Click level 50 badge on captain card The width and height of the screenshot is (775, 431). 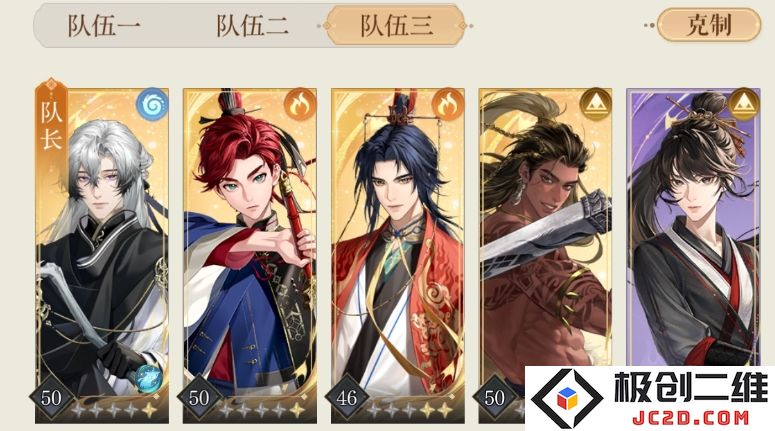[51, 397]
